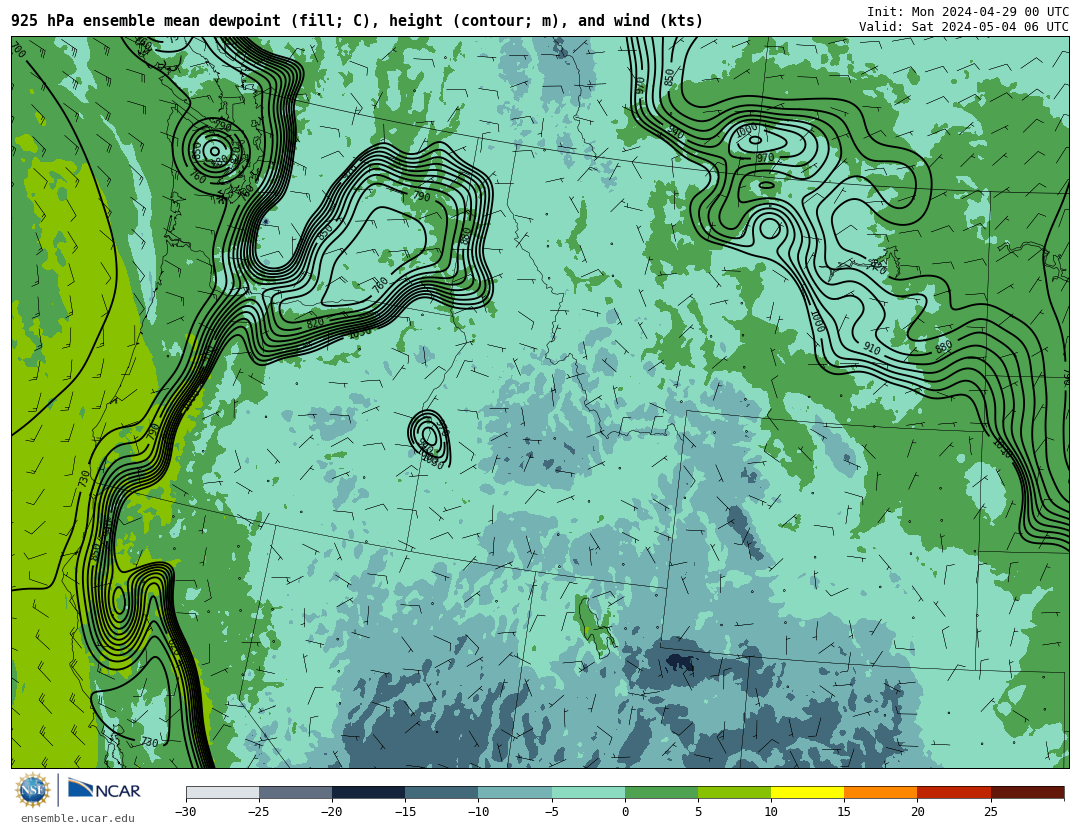Select the 'Valid: Sat 2024-05-04 06 UTC' text
1080x831 pixels.
pyautogui.click(x=964, y=27)
